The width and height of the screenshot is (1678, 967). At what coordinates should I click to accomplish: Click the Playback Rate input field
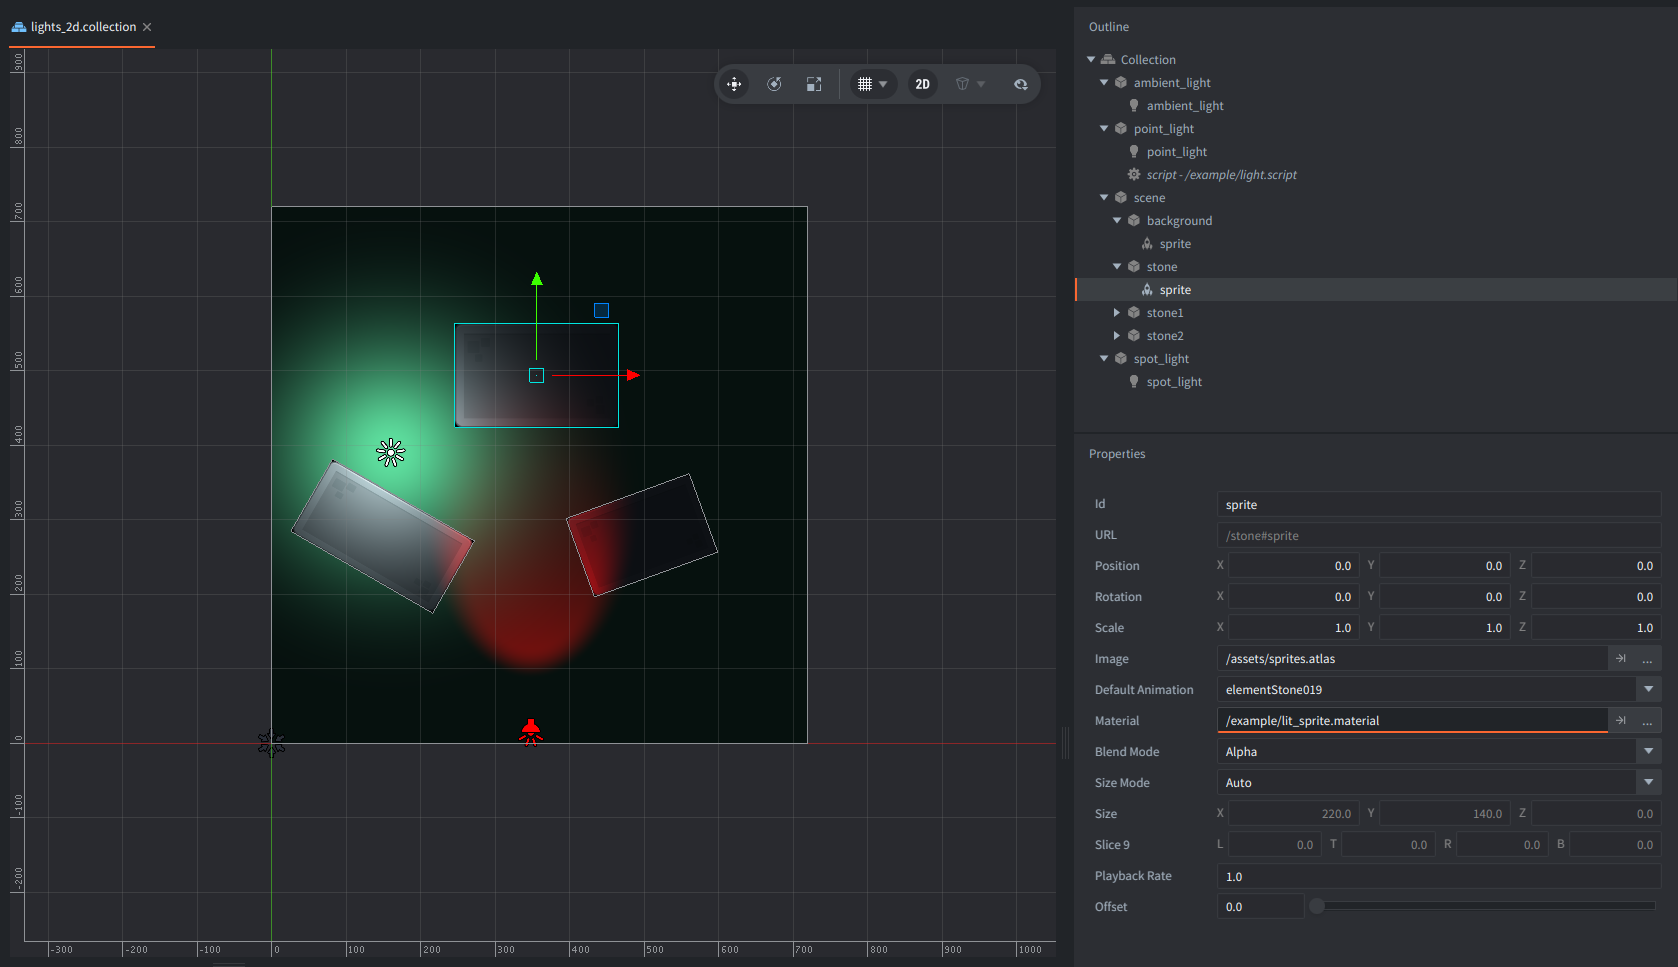click(1438, 876)
